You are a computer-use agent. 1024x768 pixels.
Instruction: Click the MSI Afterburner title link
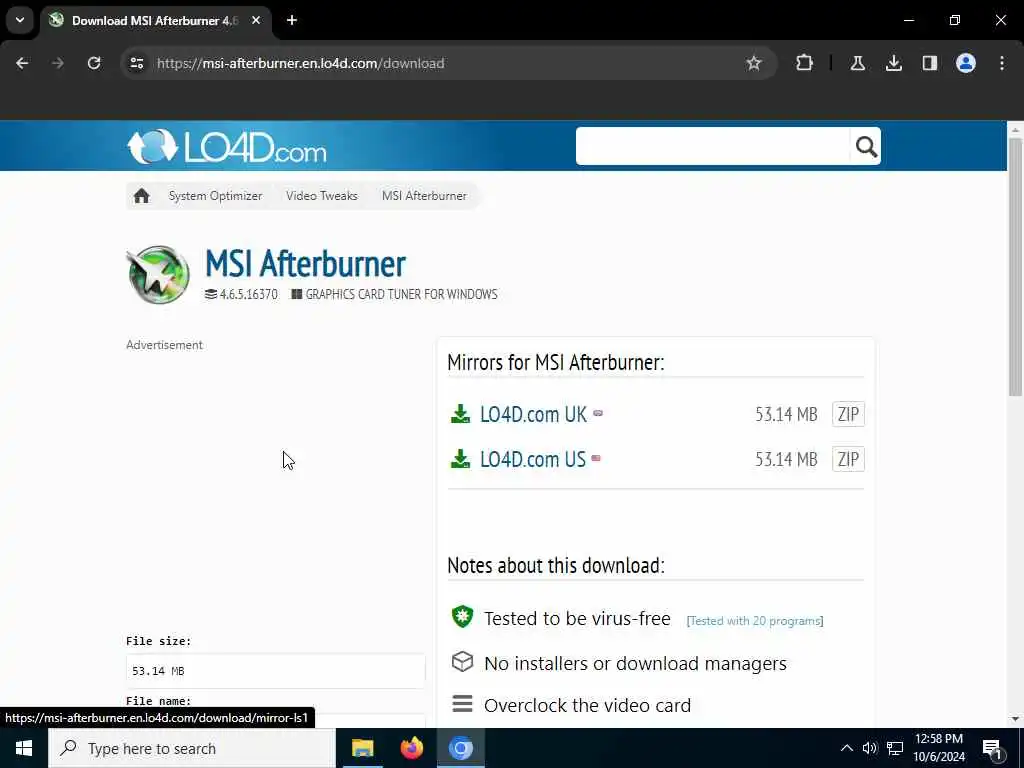[x=305, y=264]
